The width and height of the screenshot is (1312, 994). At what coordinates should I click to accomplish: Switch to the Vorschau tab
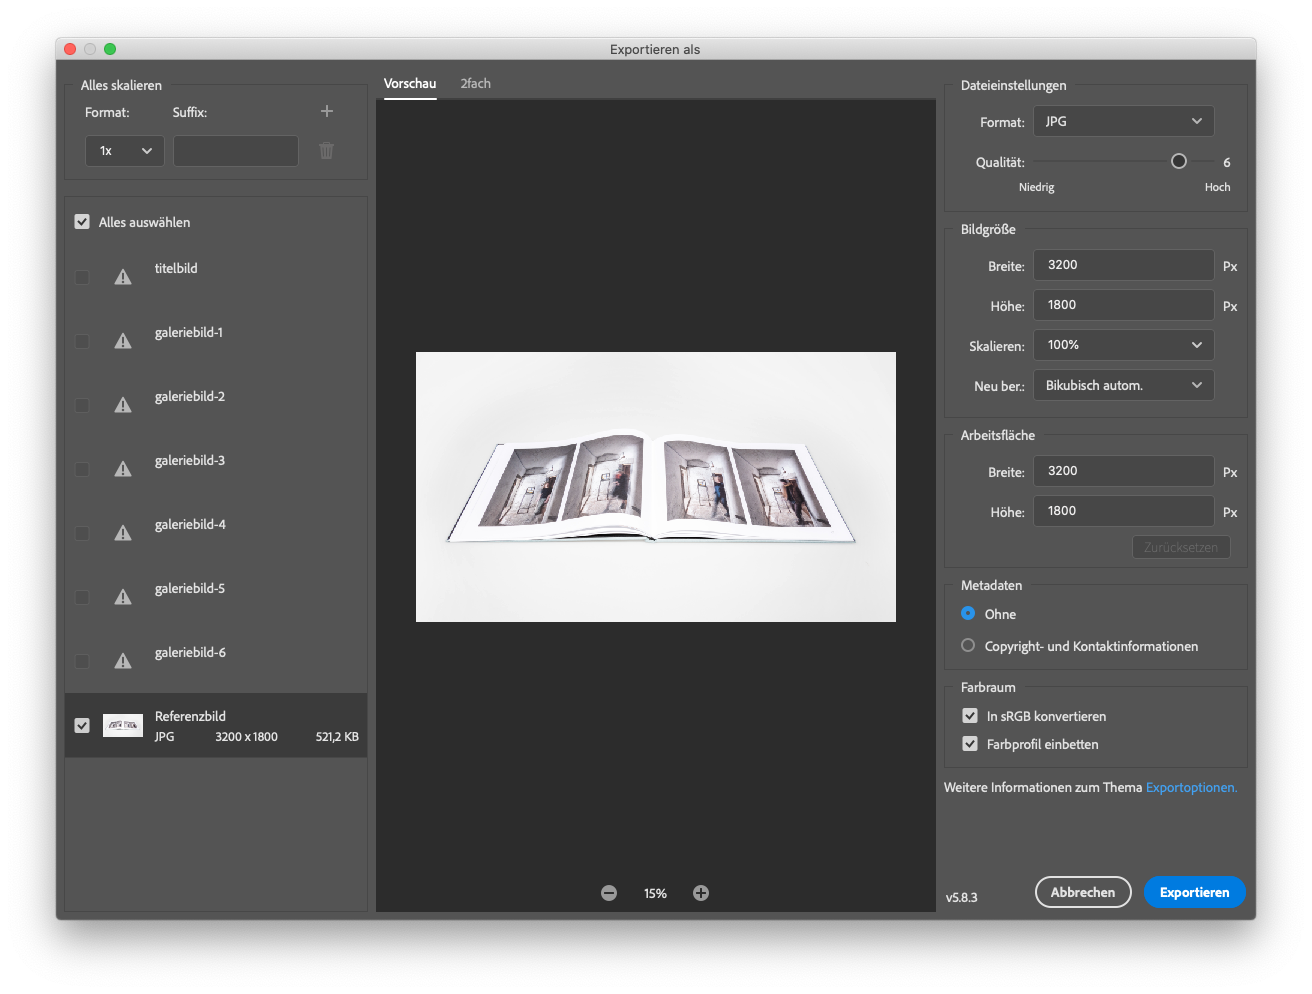pyautogui.click(x=410, y=84)
